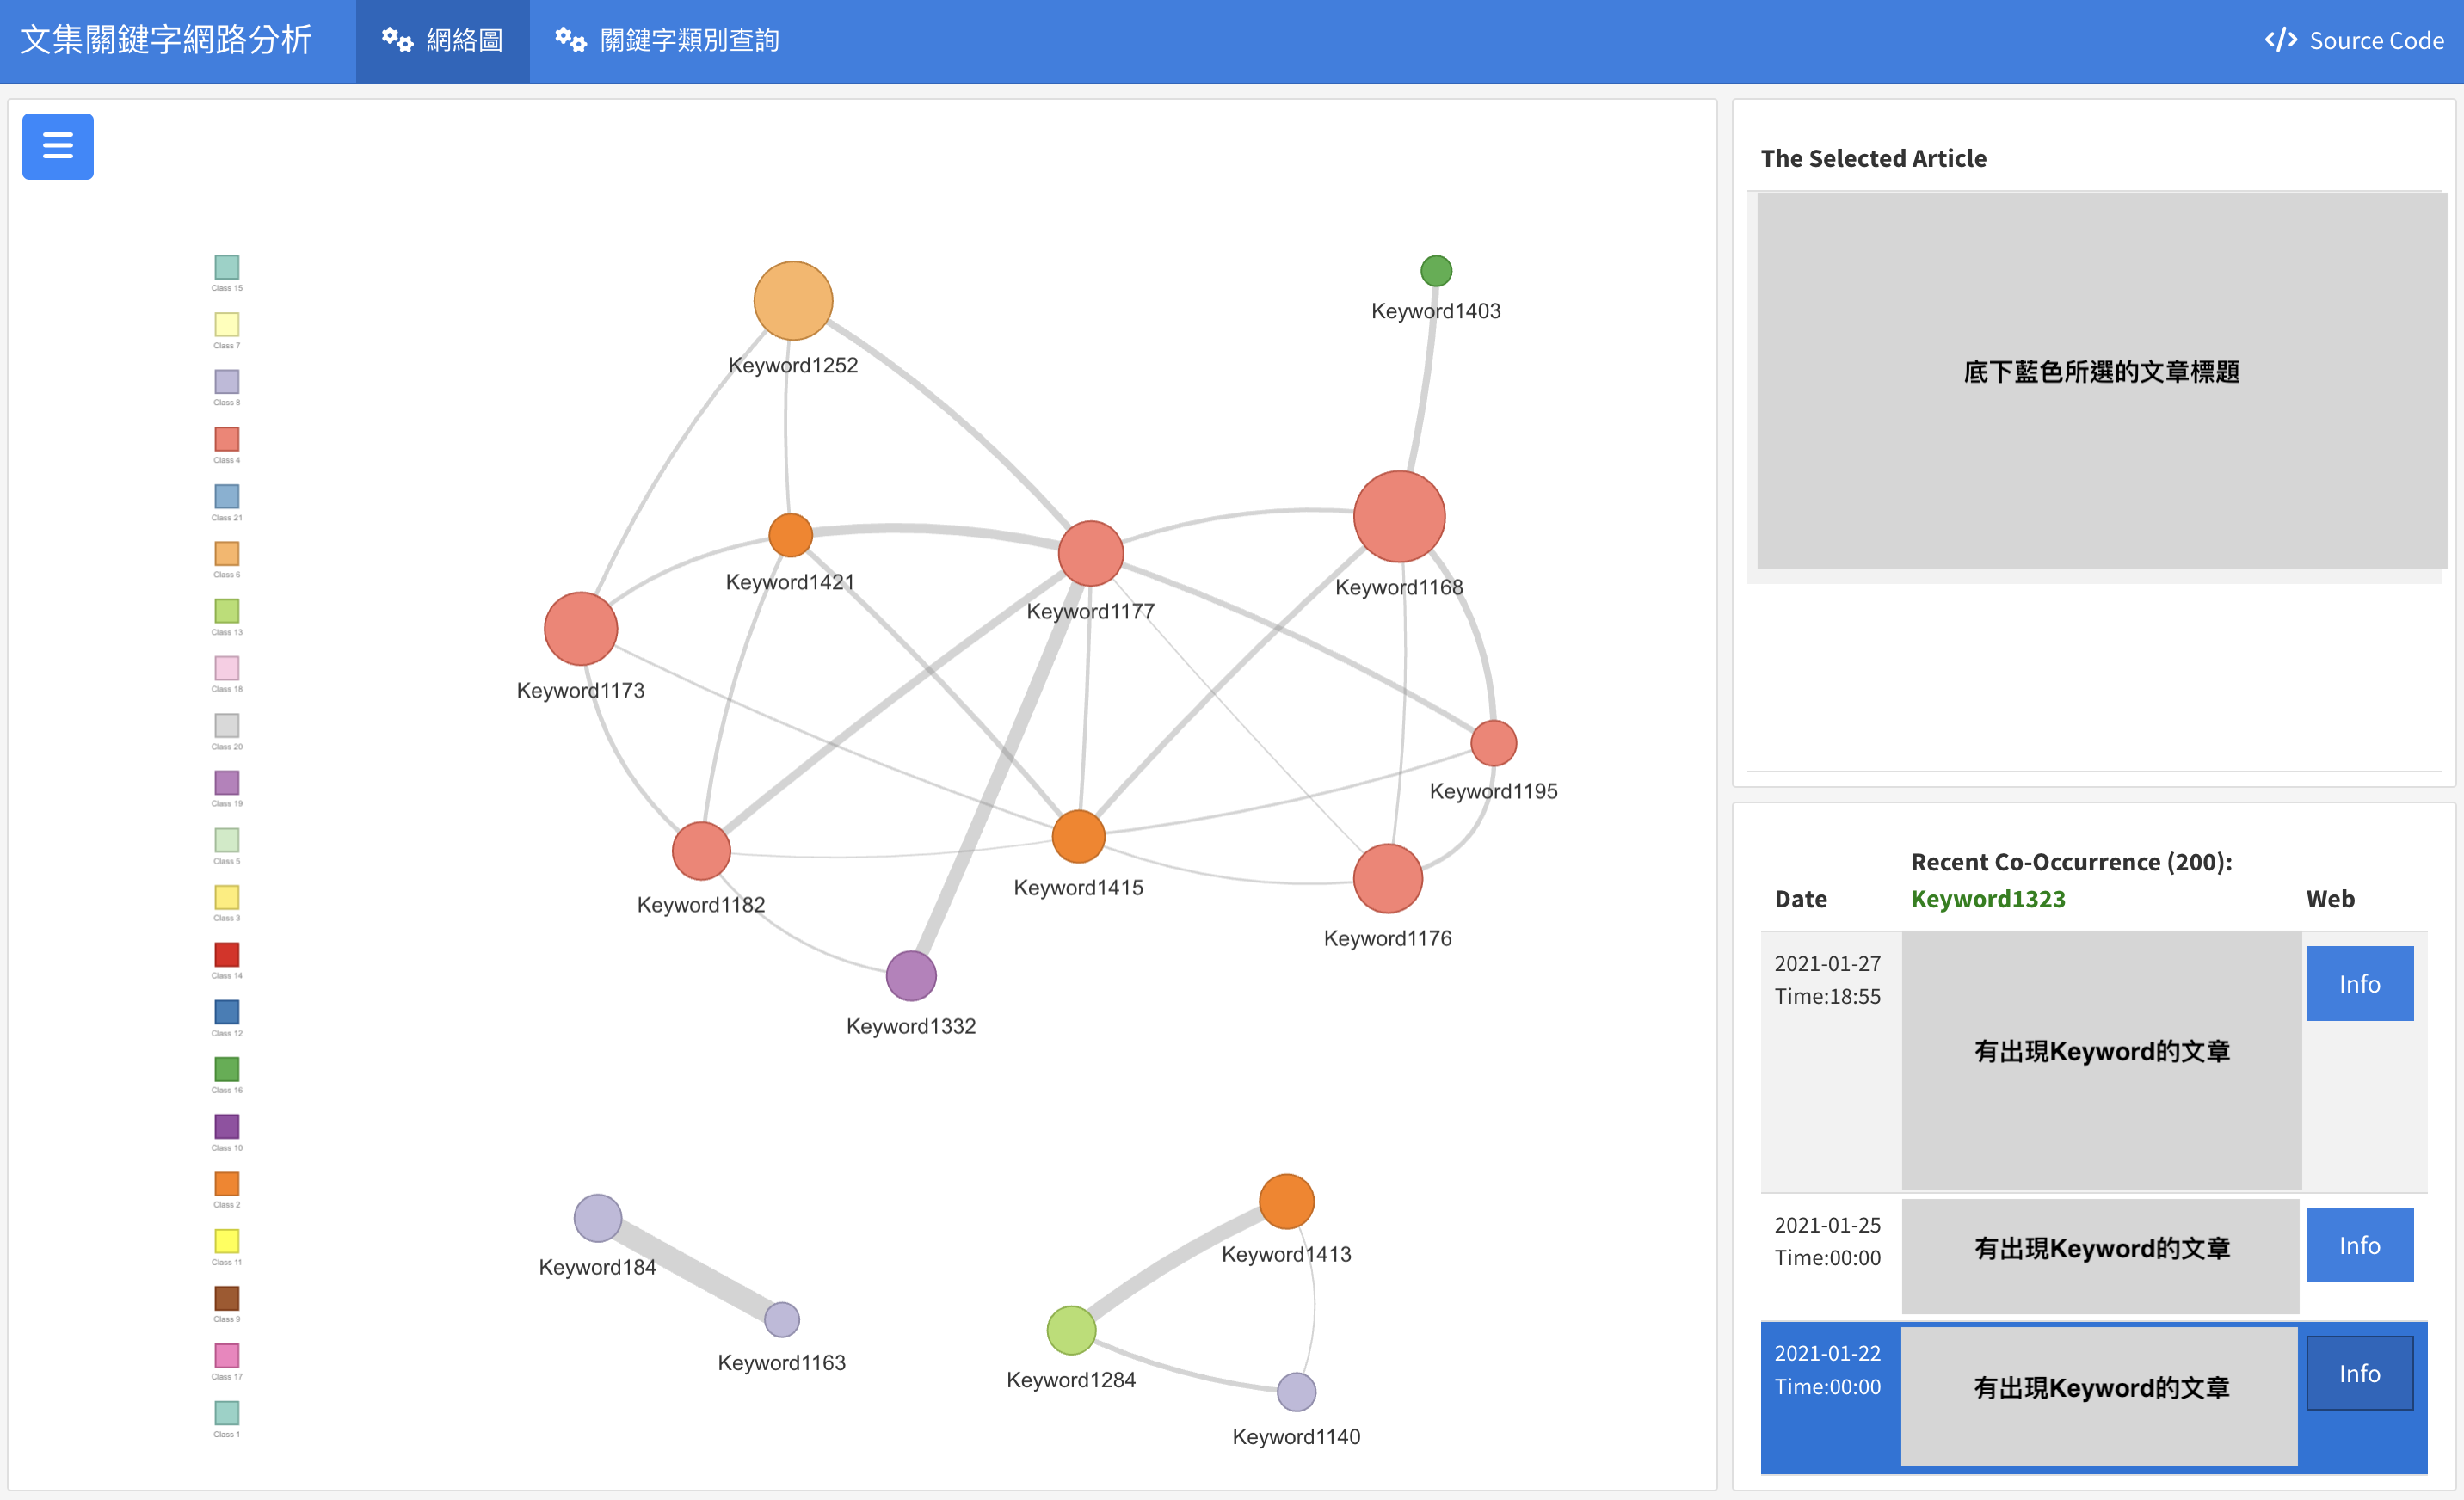Toggle the Class 14 red legend swatch
2464x1500 pixels.
point(226,954)
